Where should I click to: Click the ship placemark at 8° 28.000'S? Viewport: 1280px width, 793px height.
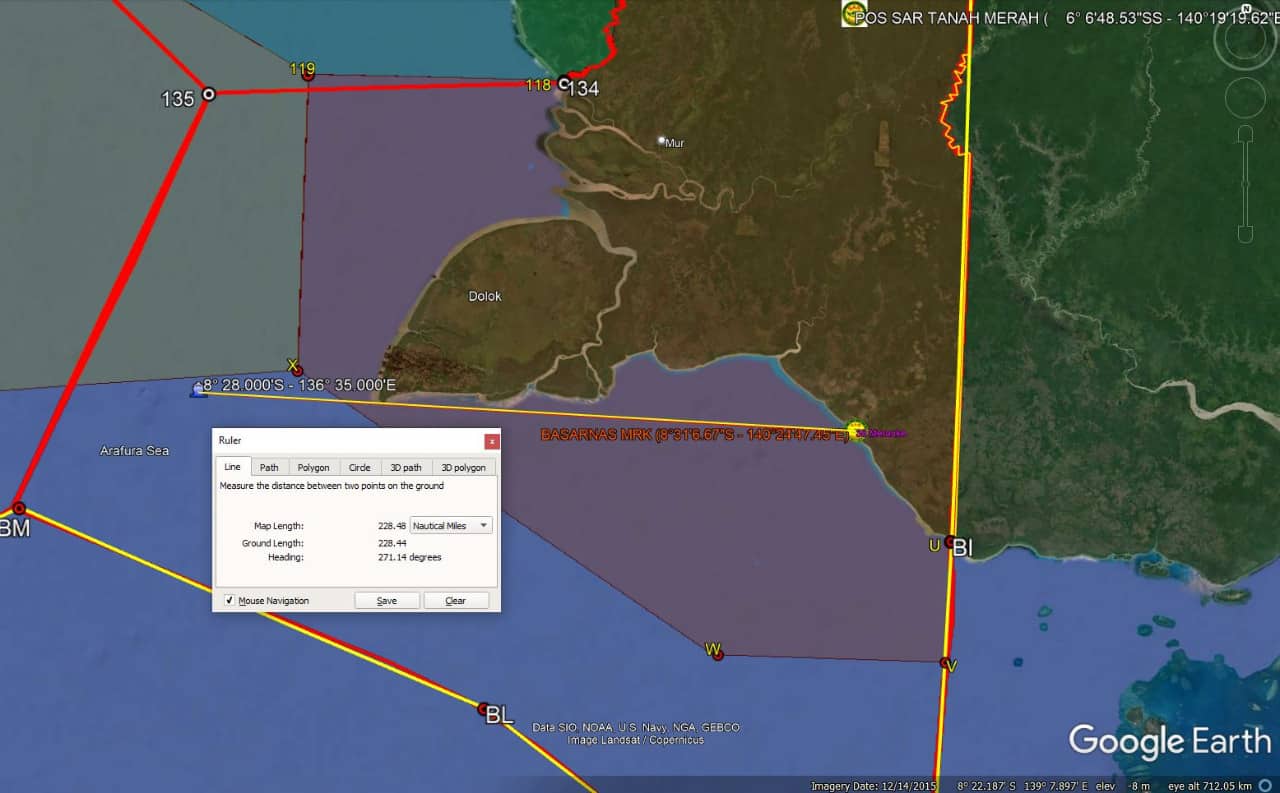point(198,389)
